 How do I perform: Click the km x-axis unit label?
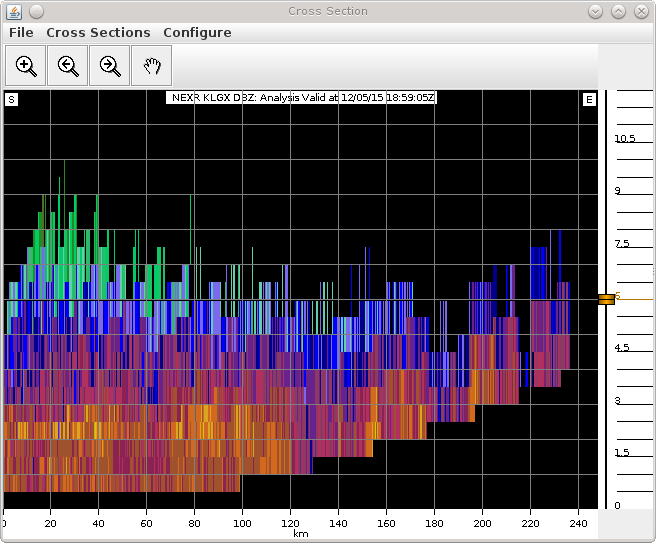coord(300,534)
